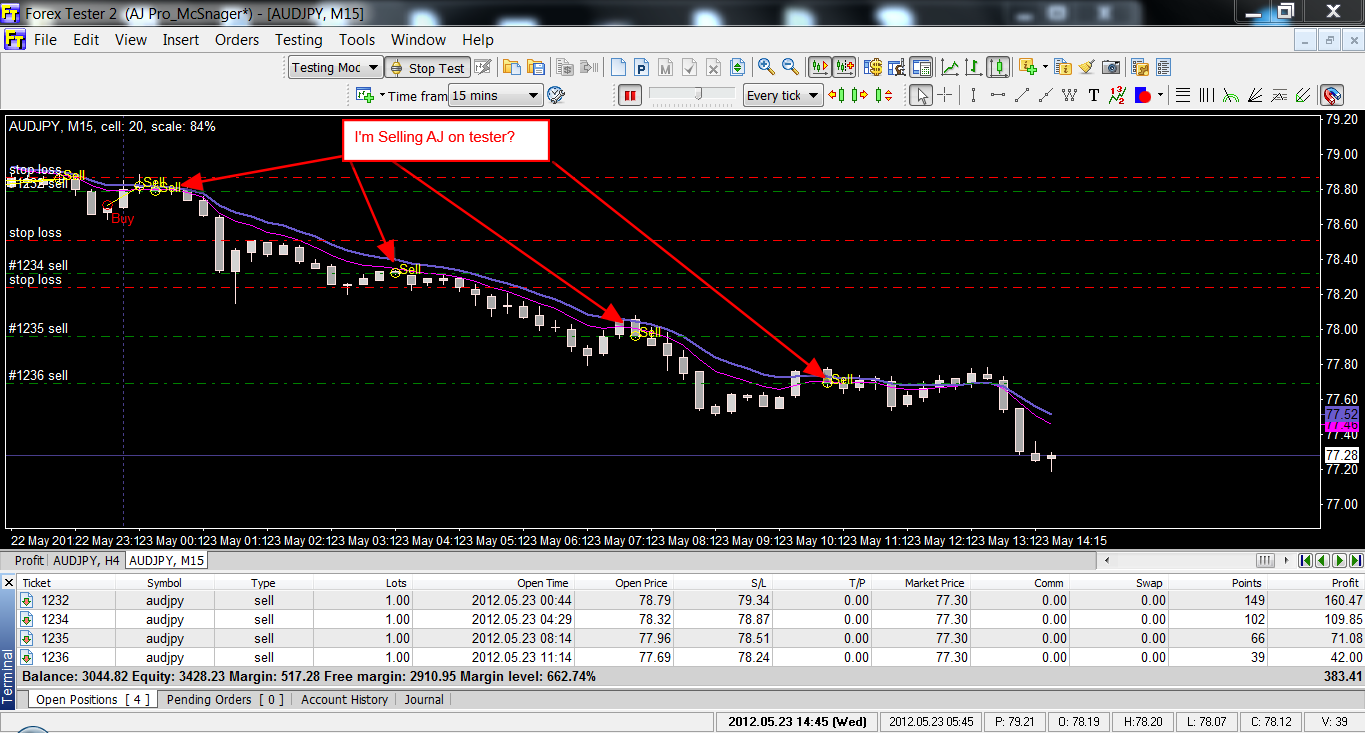Switch to the AUDJPY, H4 chart tab
This screenshot has height=733, width=1365.
coord(87,561)
